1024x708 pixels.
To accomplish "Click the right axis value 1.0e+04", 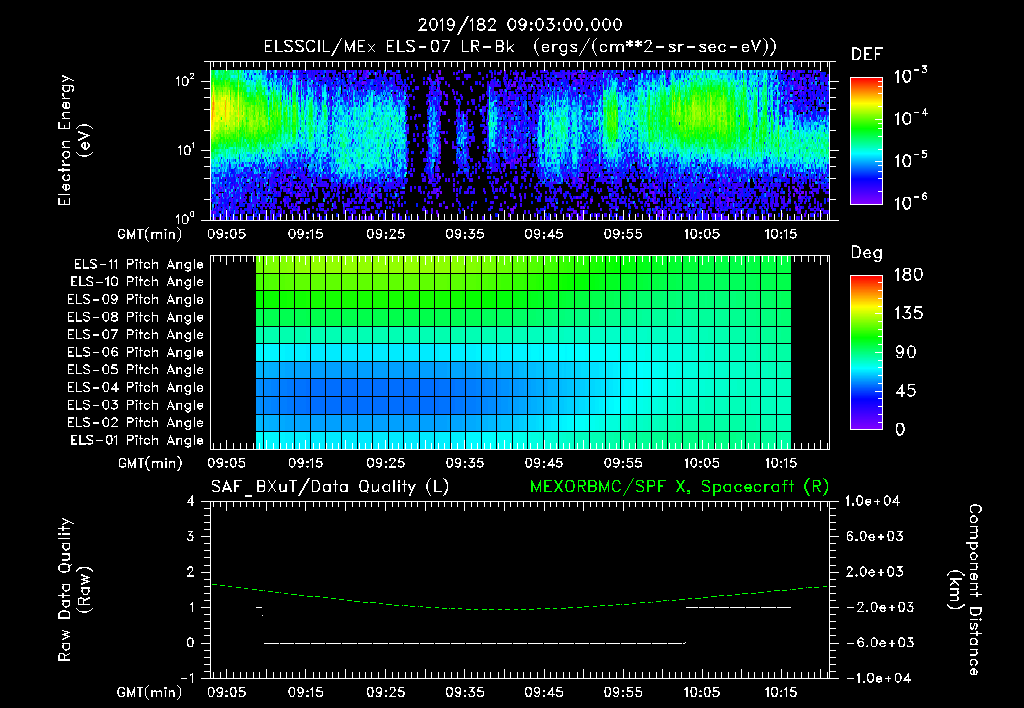I will 872,502.
